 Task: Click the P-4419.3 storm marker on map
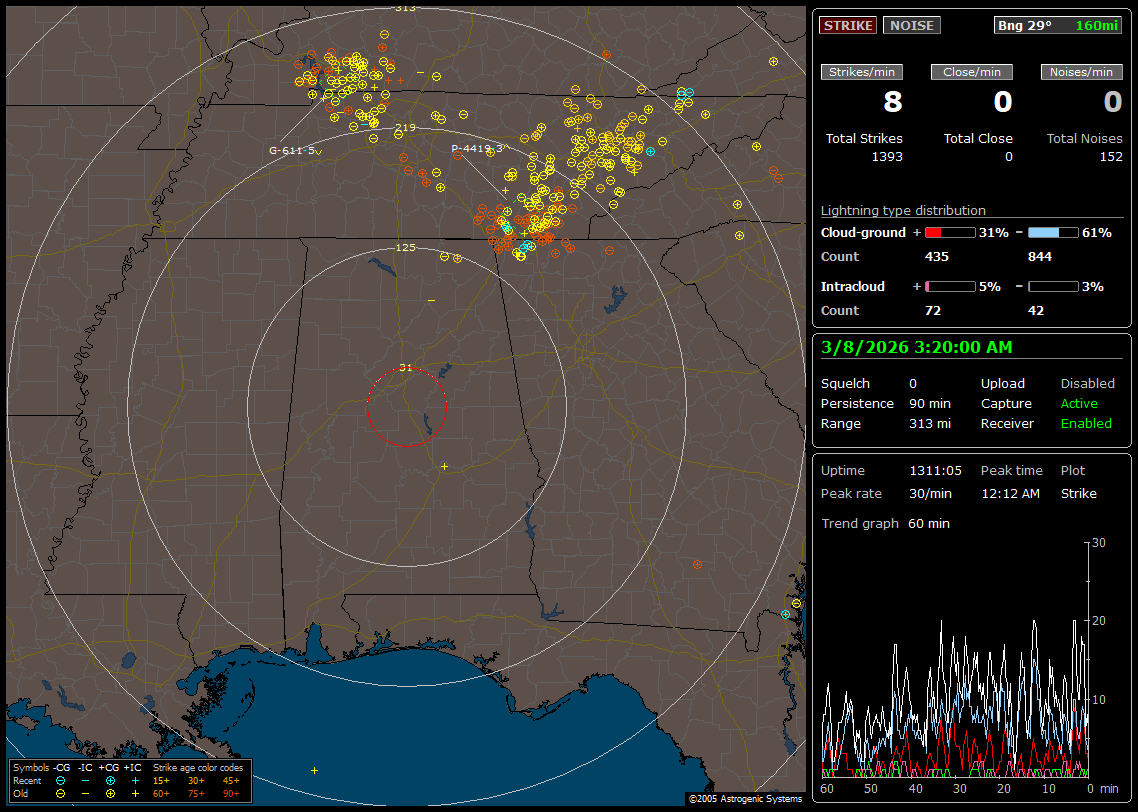[x=478, y=148]
